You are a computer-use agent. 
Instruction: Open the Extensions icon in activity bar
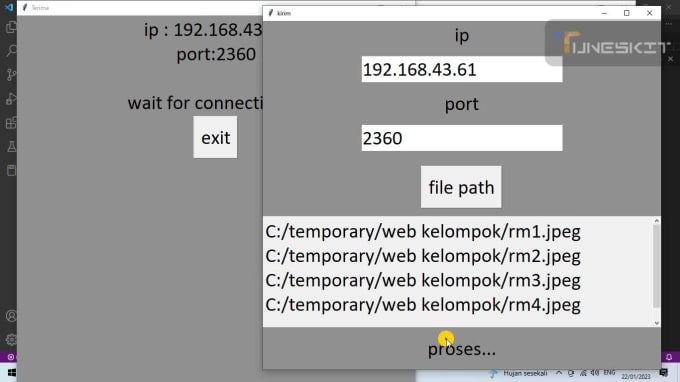[x=11, y=123]
